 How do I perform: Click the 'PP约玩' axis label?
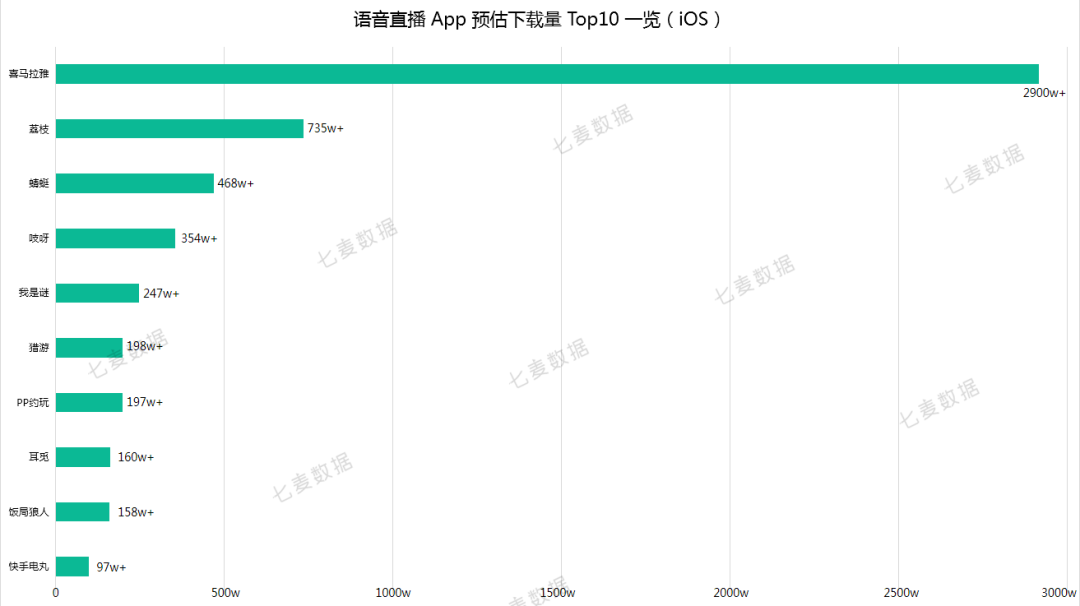point(33,402)
